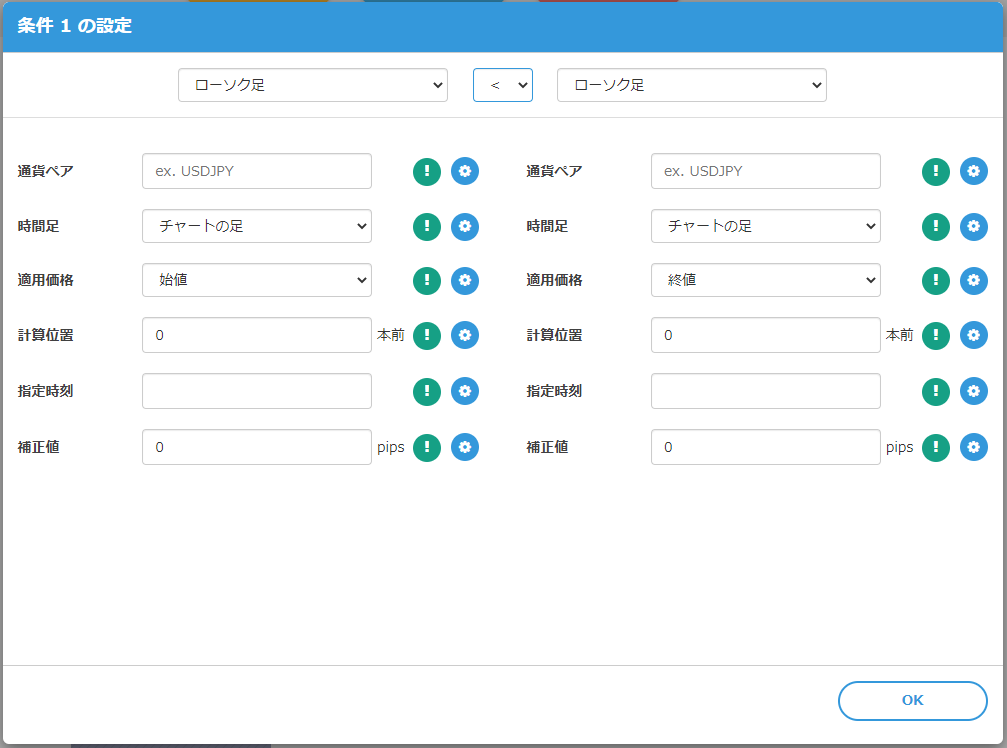Click the left 通貨ペア text field

click(257, 171)
